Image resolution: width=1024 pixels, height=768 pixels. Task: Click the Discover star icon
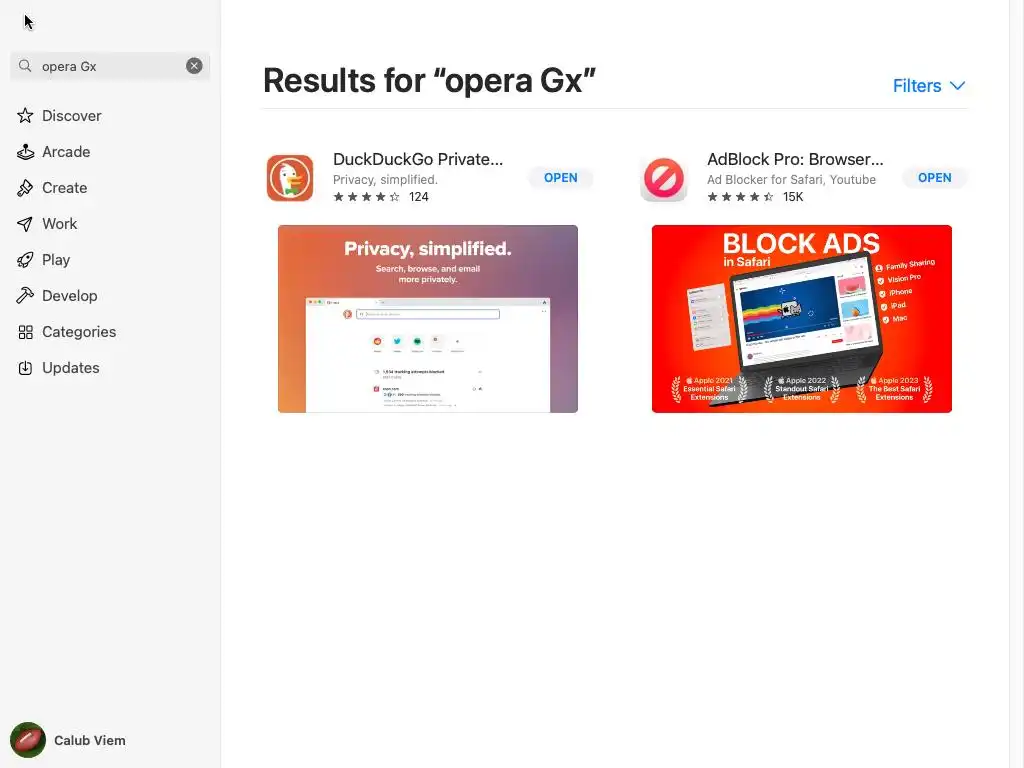point(25,116)
